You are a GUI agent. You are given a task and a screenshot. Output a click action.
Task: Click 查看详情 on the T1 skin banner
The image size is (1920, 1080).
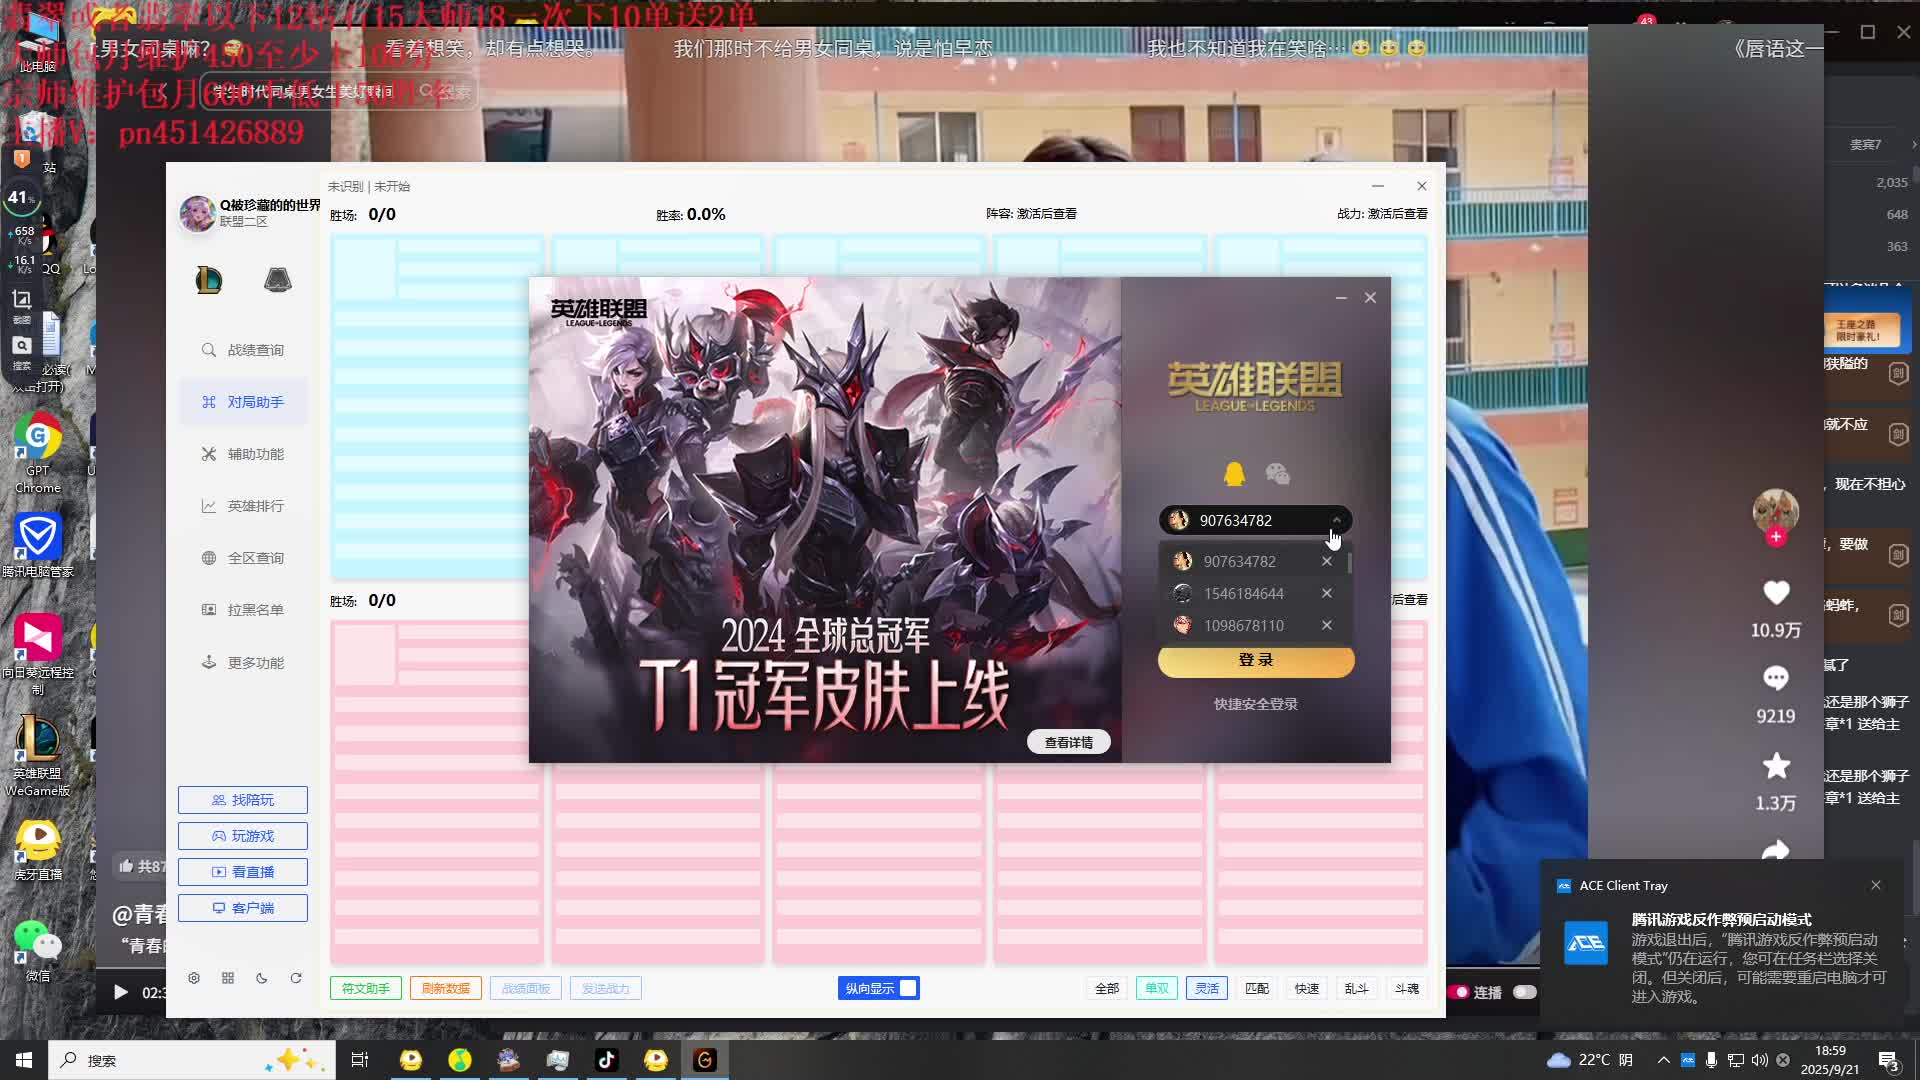coord(1069,742)
